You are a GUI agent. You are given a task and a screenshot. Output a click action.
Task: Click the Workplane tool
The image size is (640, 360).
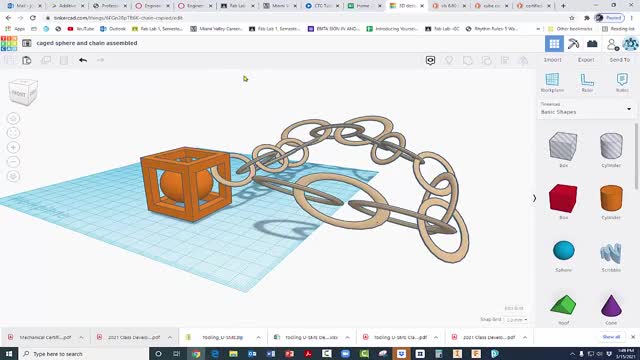pos(552,82)
